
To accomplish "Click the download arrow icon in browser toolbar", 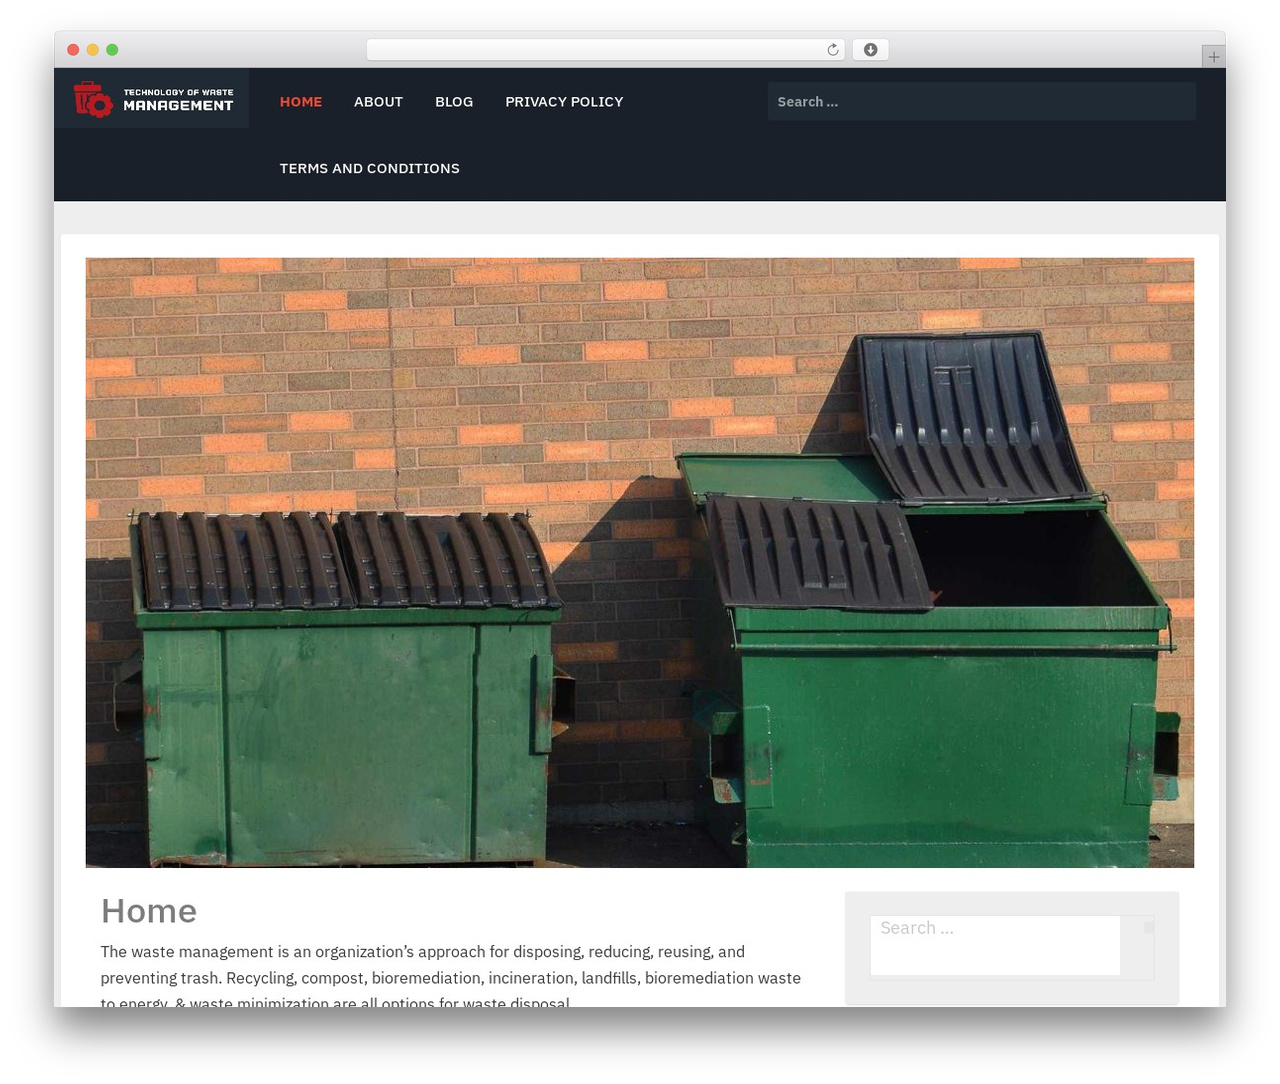I will click(870, 50).
